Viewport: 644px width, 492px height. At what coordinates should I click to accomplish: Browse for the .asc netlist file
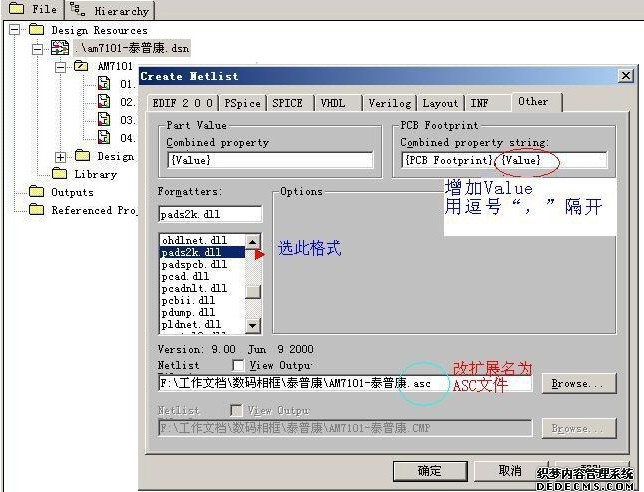(579, 383)
